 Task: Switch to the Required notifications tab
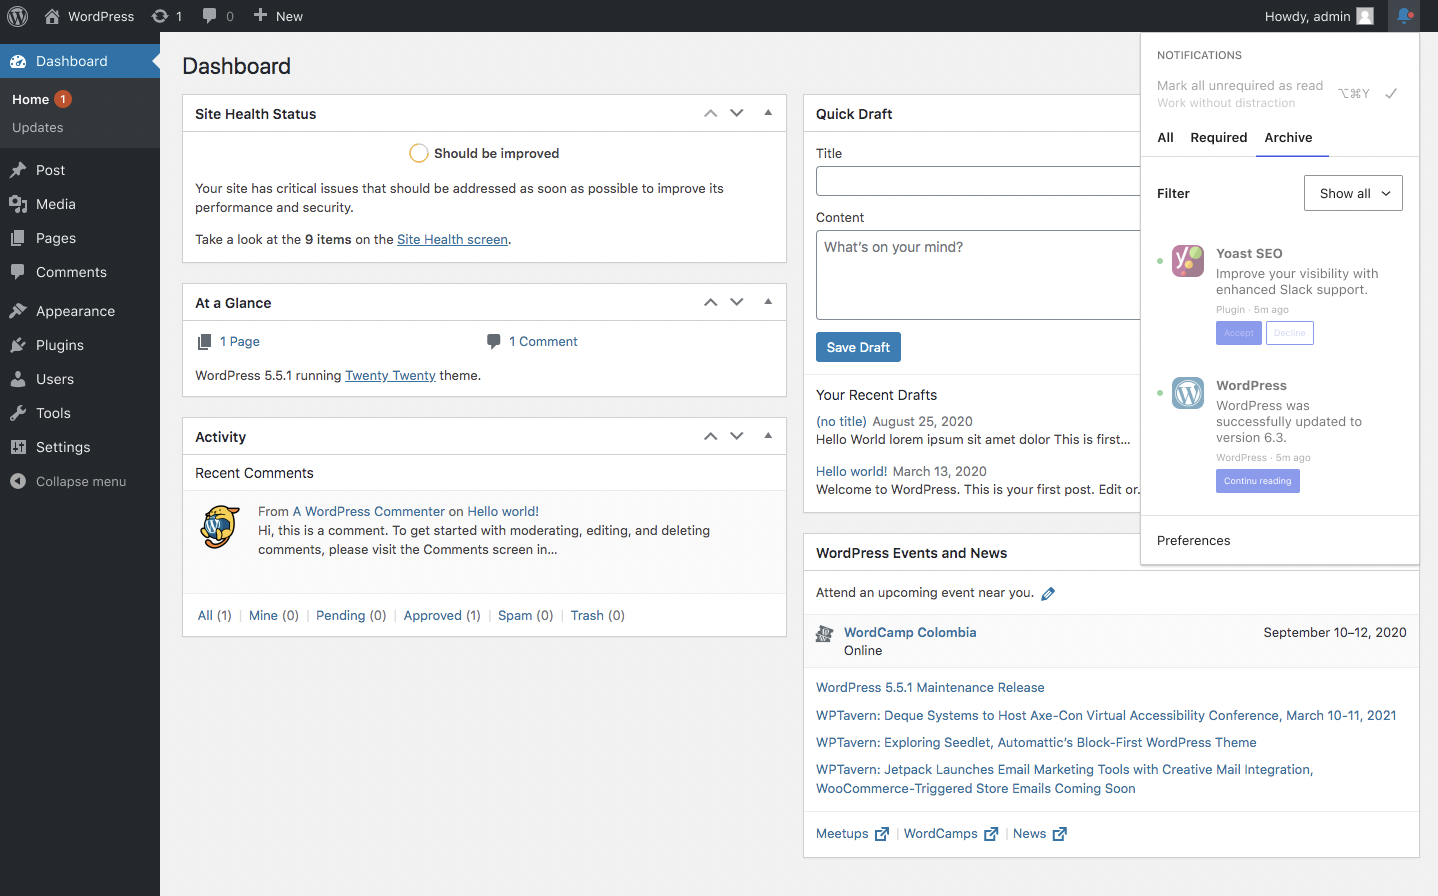1218,138
